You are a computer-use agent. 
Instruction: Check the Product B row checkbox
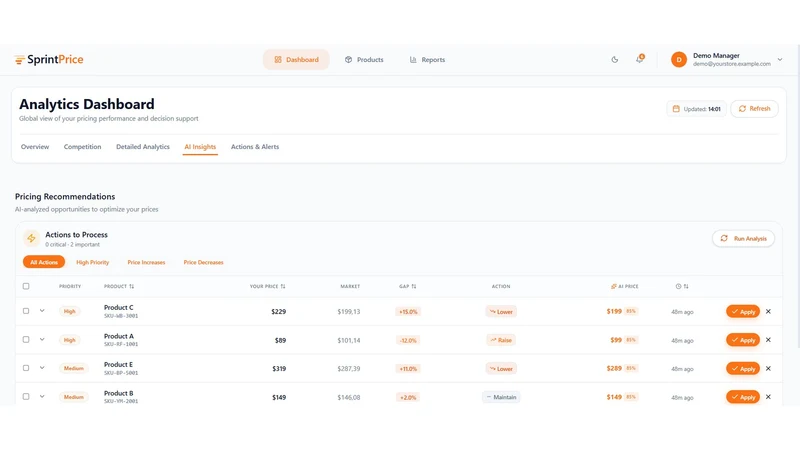(26, 396)
